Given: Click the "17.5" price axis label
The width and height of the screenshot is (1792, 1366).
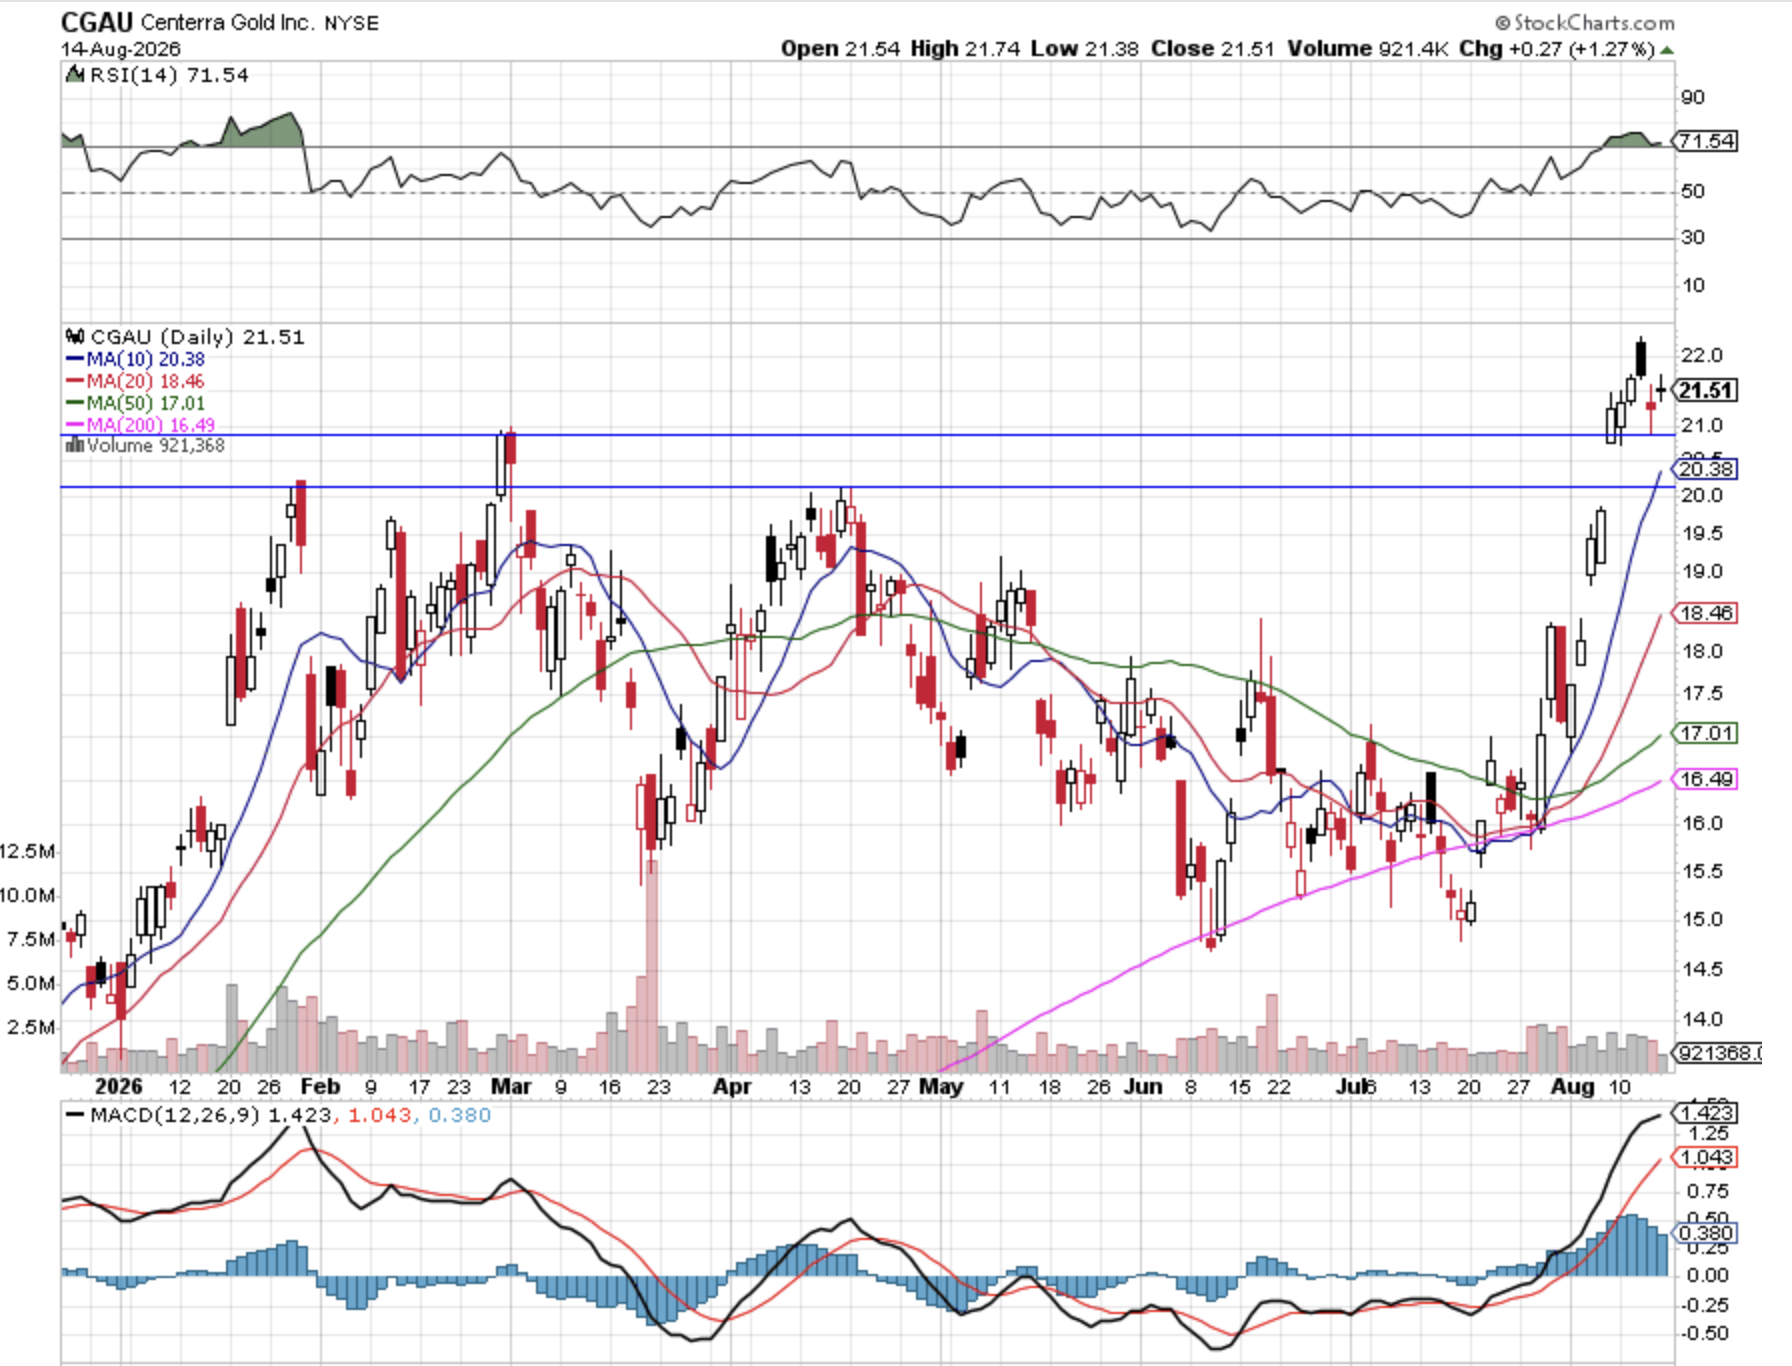Looking at the screenshot, I should pyautogui.click(x=1702, y=693).
